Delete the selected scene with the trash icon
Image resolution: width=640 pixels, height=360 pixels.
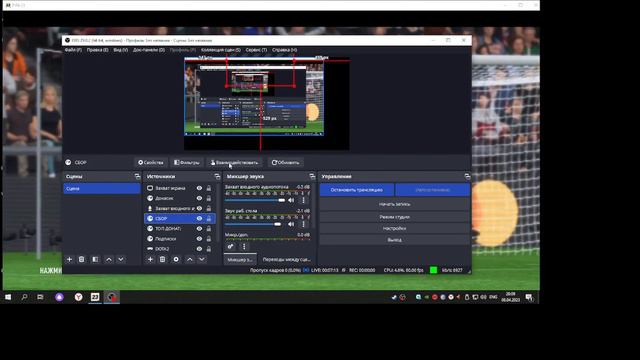pos(82,259)
